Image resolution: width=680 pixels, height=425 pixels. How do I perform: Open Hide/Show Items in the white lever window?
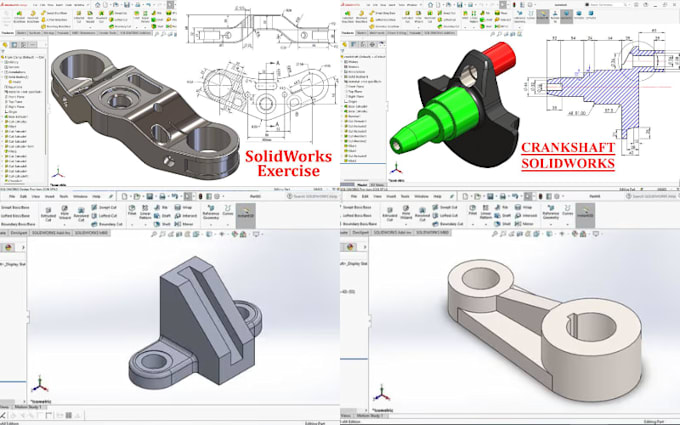562,234
